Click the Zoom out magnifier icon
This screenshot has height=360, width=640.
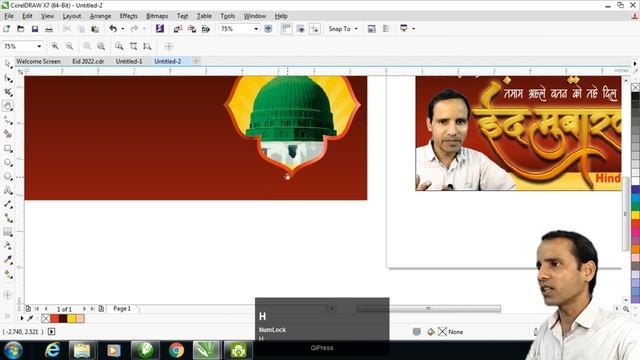tap(69, 47)
